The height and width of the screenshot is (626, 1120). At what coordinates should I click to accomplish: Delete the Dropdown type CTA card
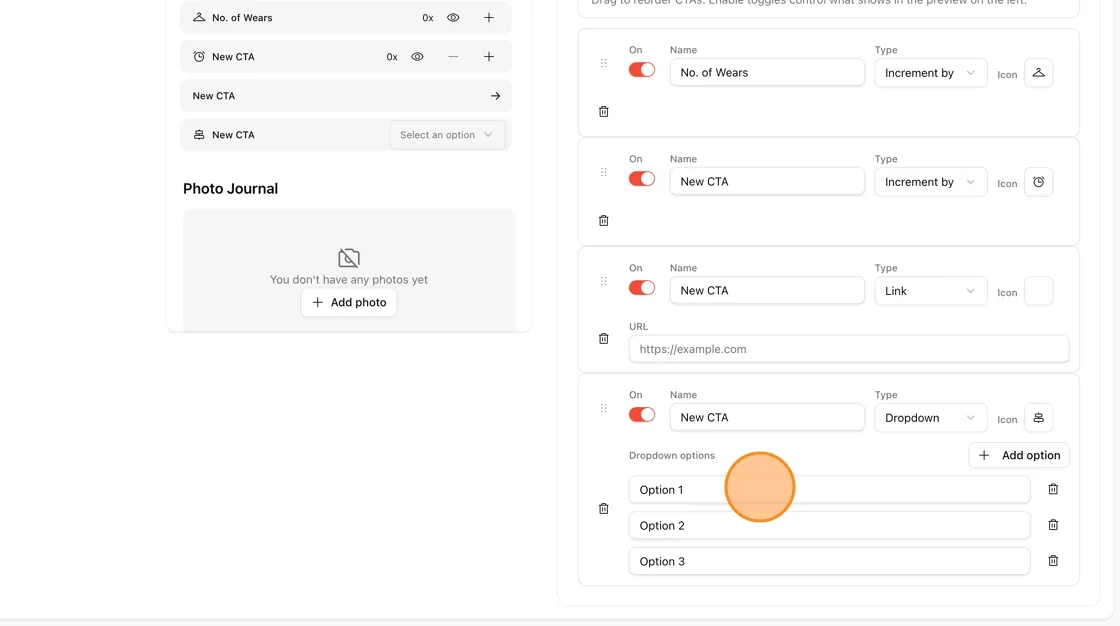pyautogui.click(x=604, y=509)
